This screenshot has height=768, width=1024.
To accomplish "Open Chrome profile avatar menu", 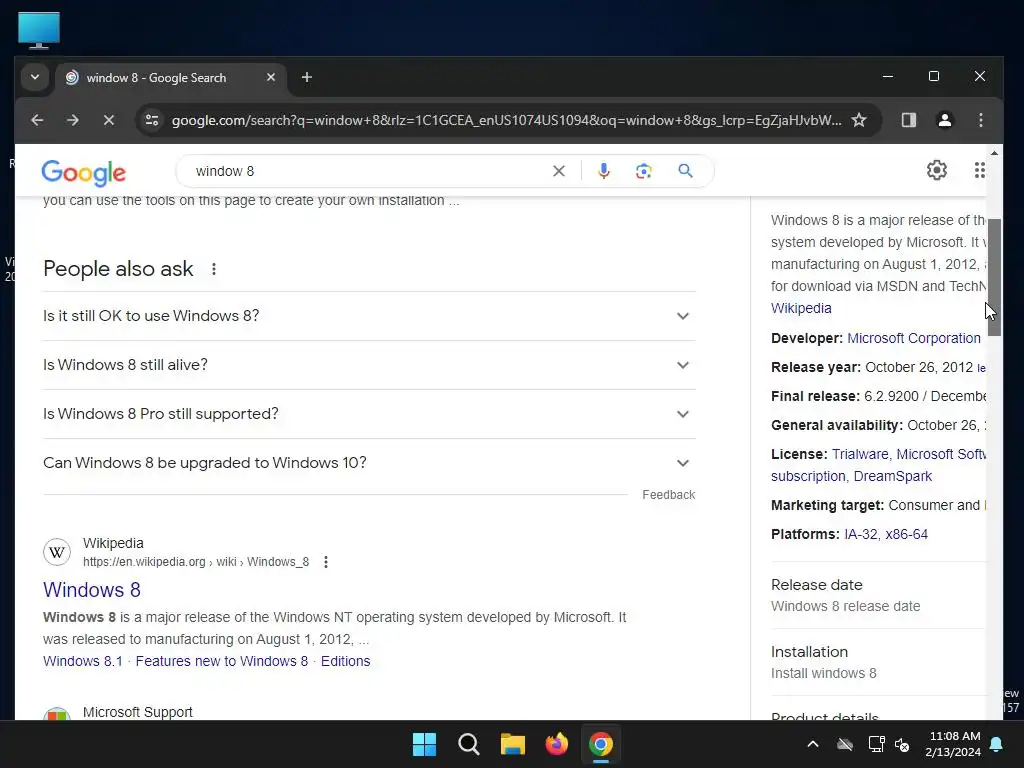I will coord(944,120).
